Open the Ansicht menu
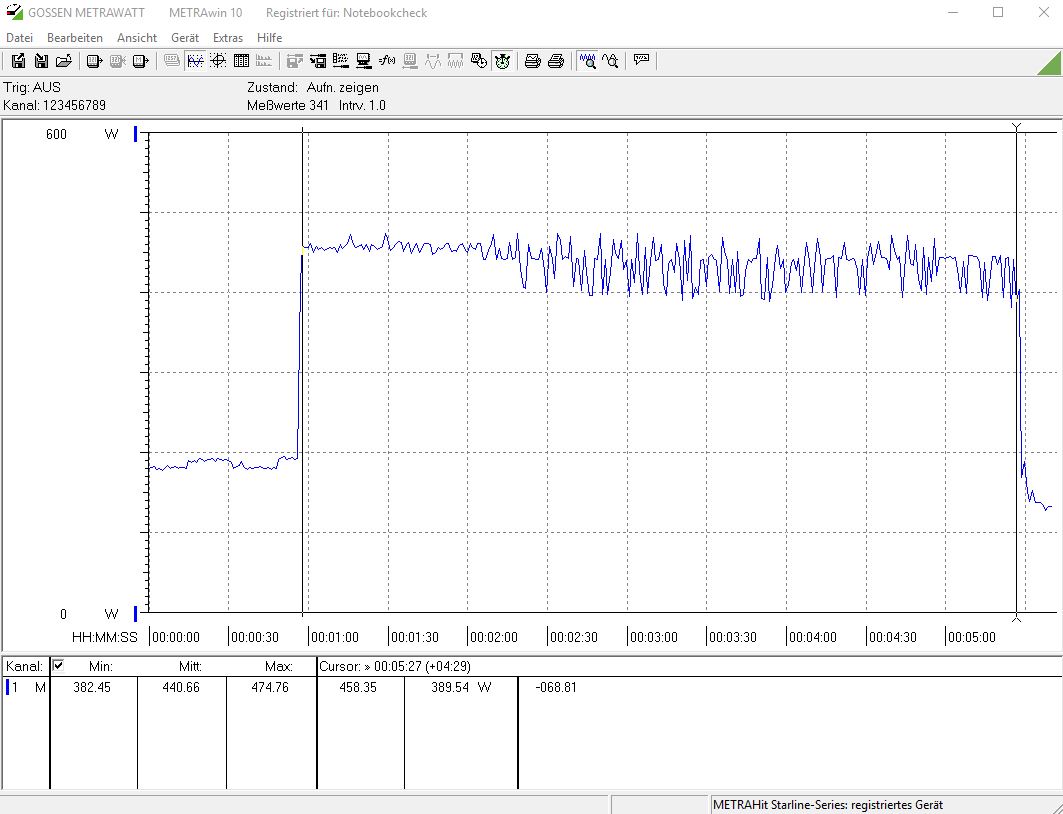The height and width of the screenshot is (814, 1063). point(137,38)
